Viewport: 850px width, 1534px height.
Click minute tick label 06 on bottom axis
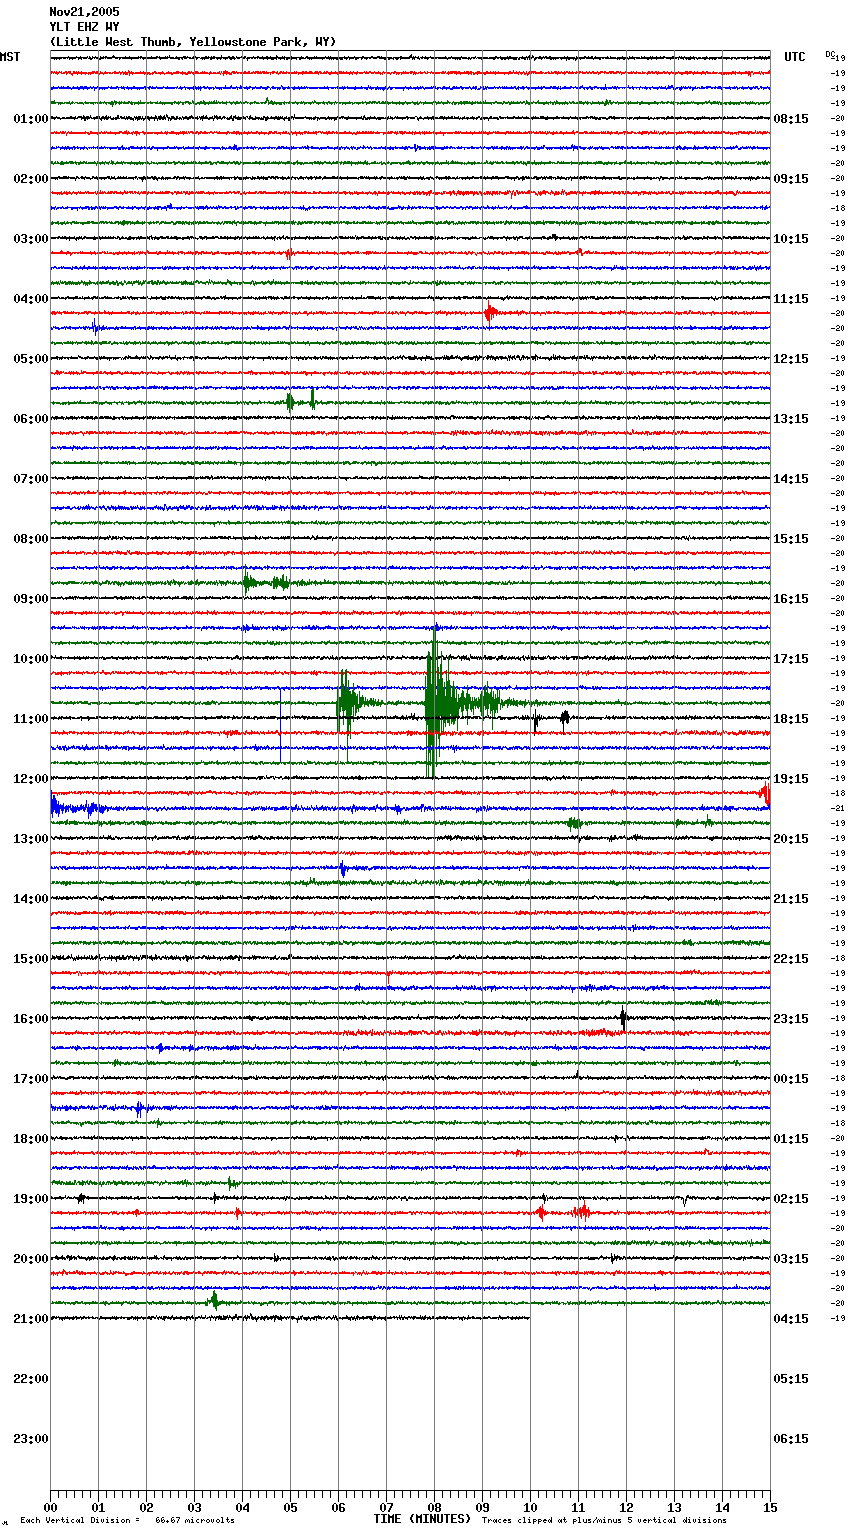tap(338, 1507)
